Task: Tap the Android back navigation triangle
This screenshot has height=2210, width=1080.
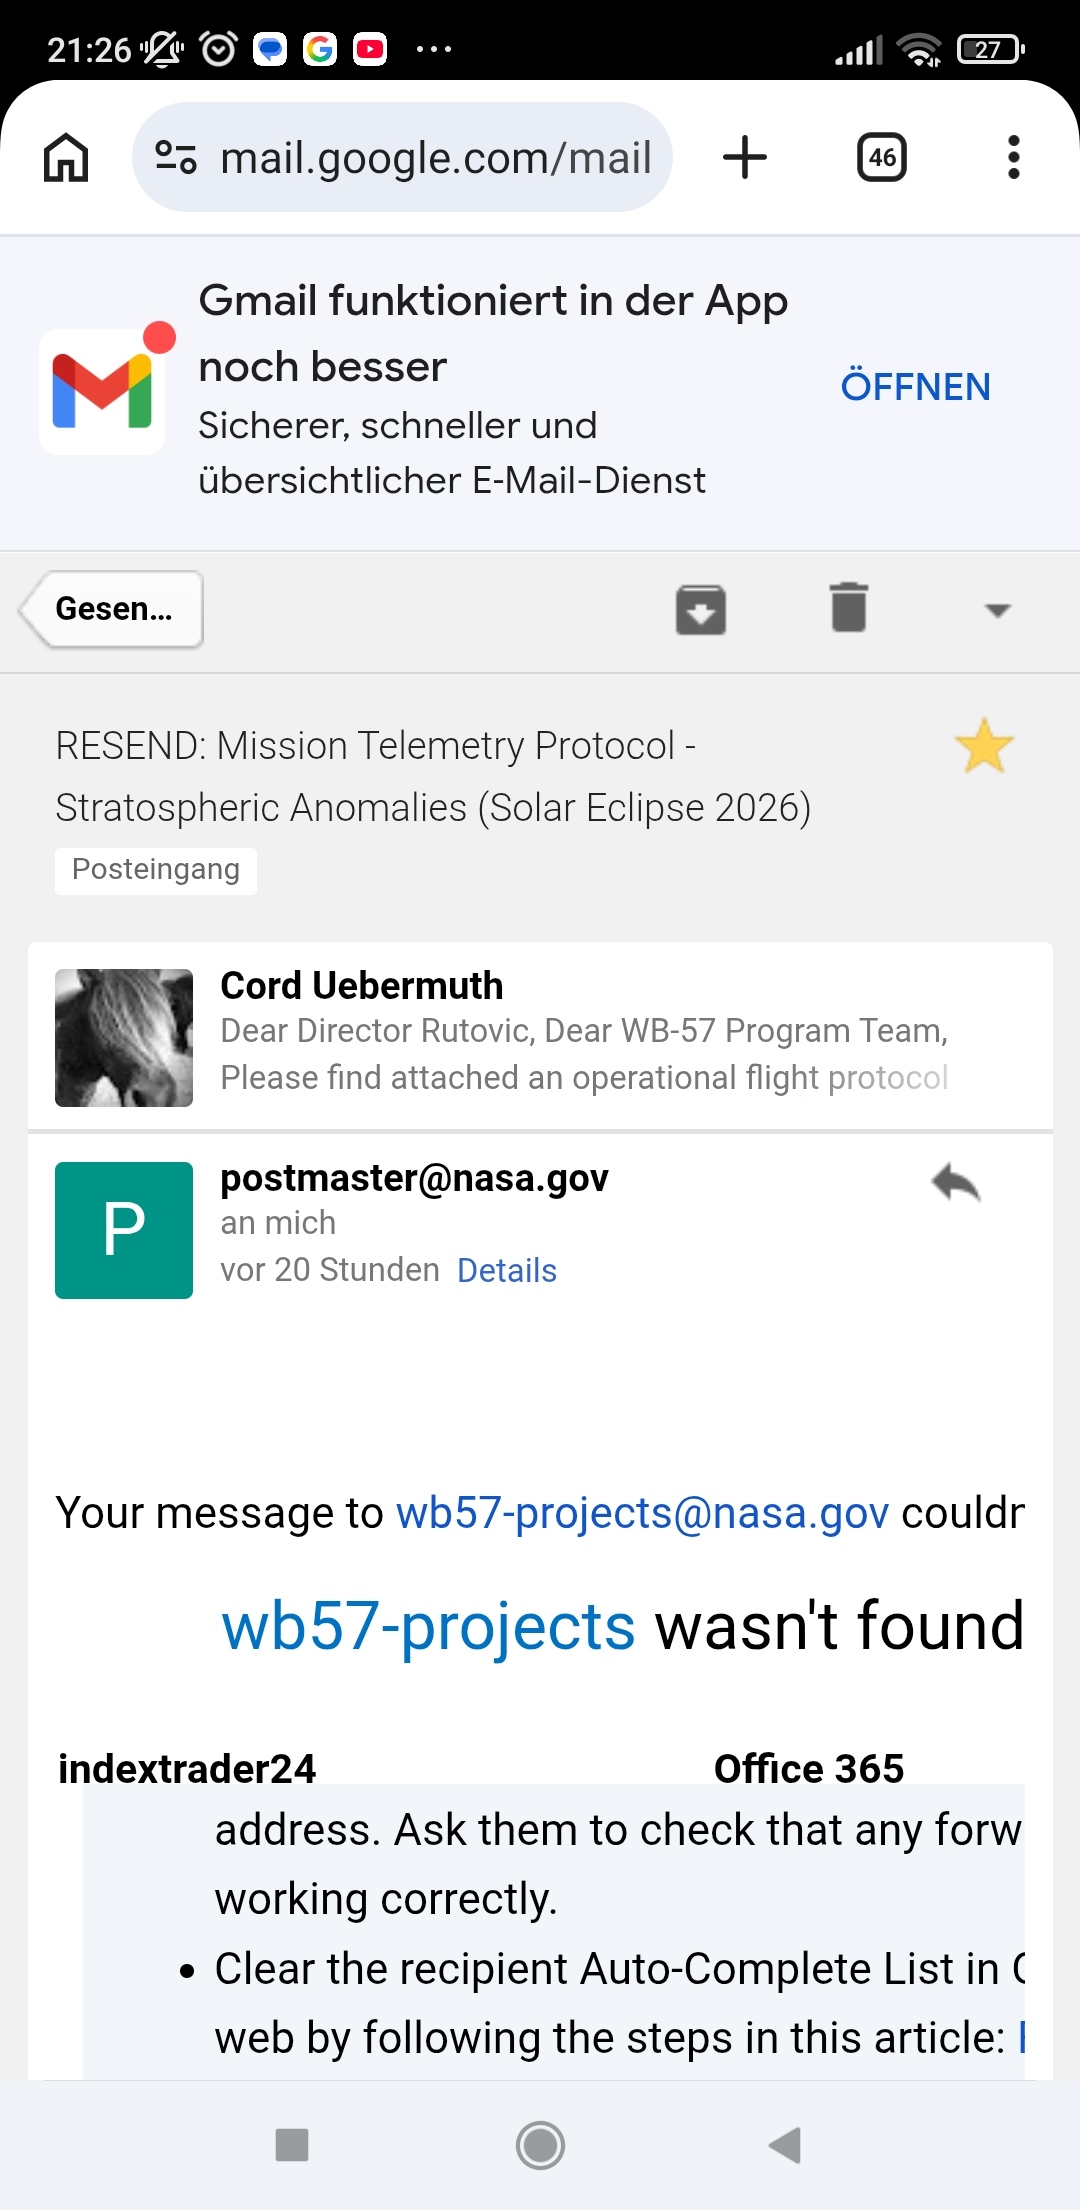Action: pos(785,2145)
